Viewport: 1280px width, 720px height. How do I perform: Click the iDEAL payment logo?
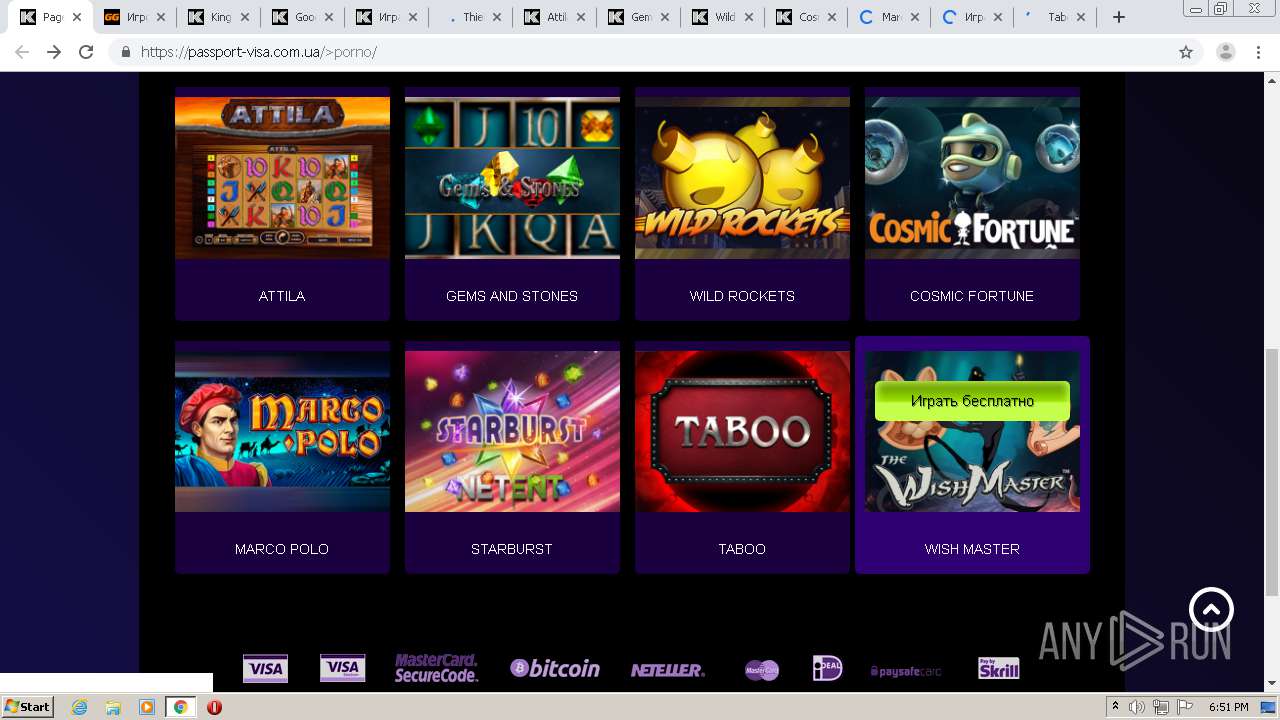click(x=827, y=668)
